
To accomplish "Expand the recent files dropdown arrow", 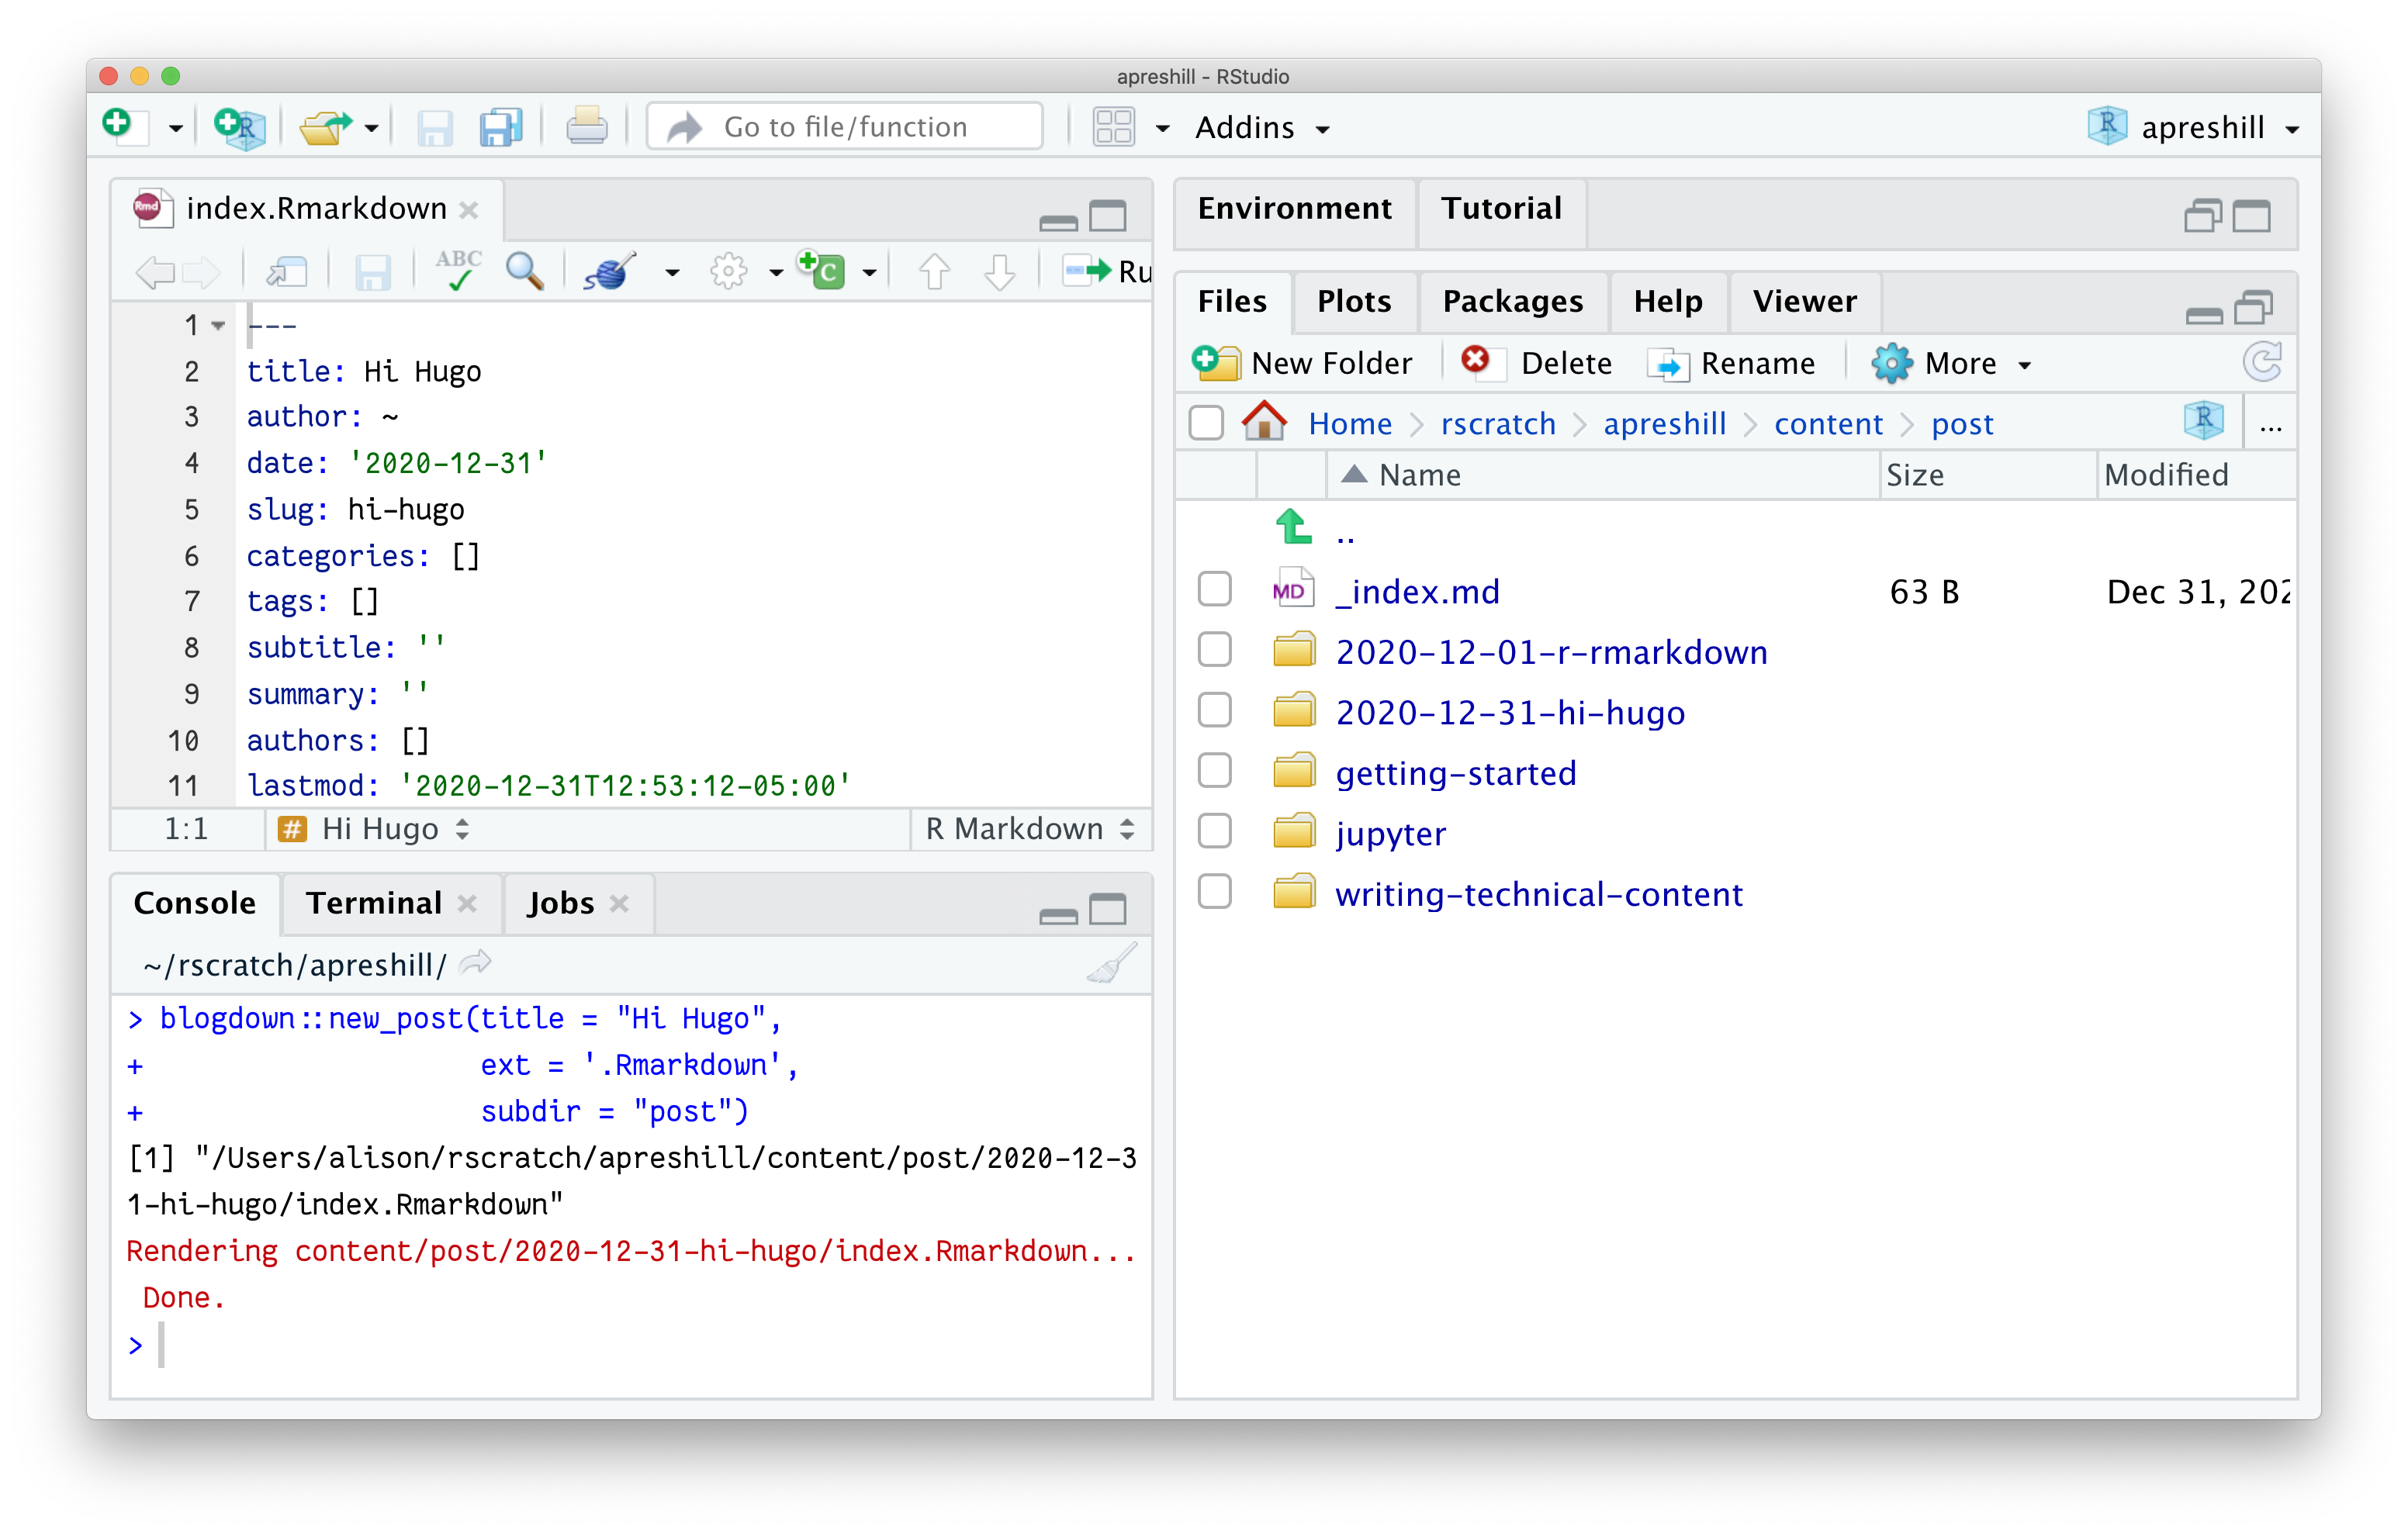I will pyautogui.click(x=371, y=129).
